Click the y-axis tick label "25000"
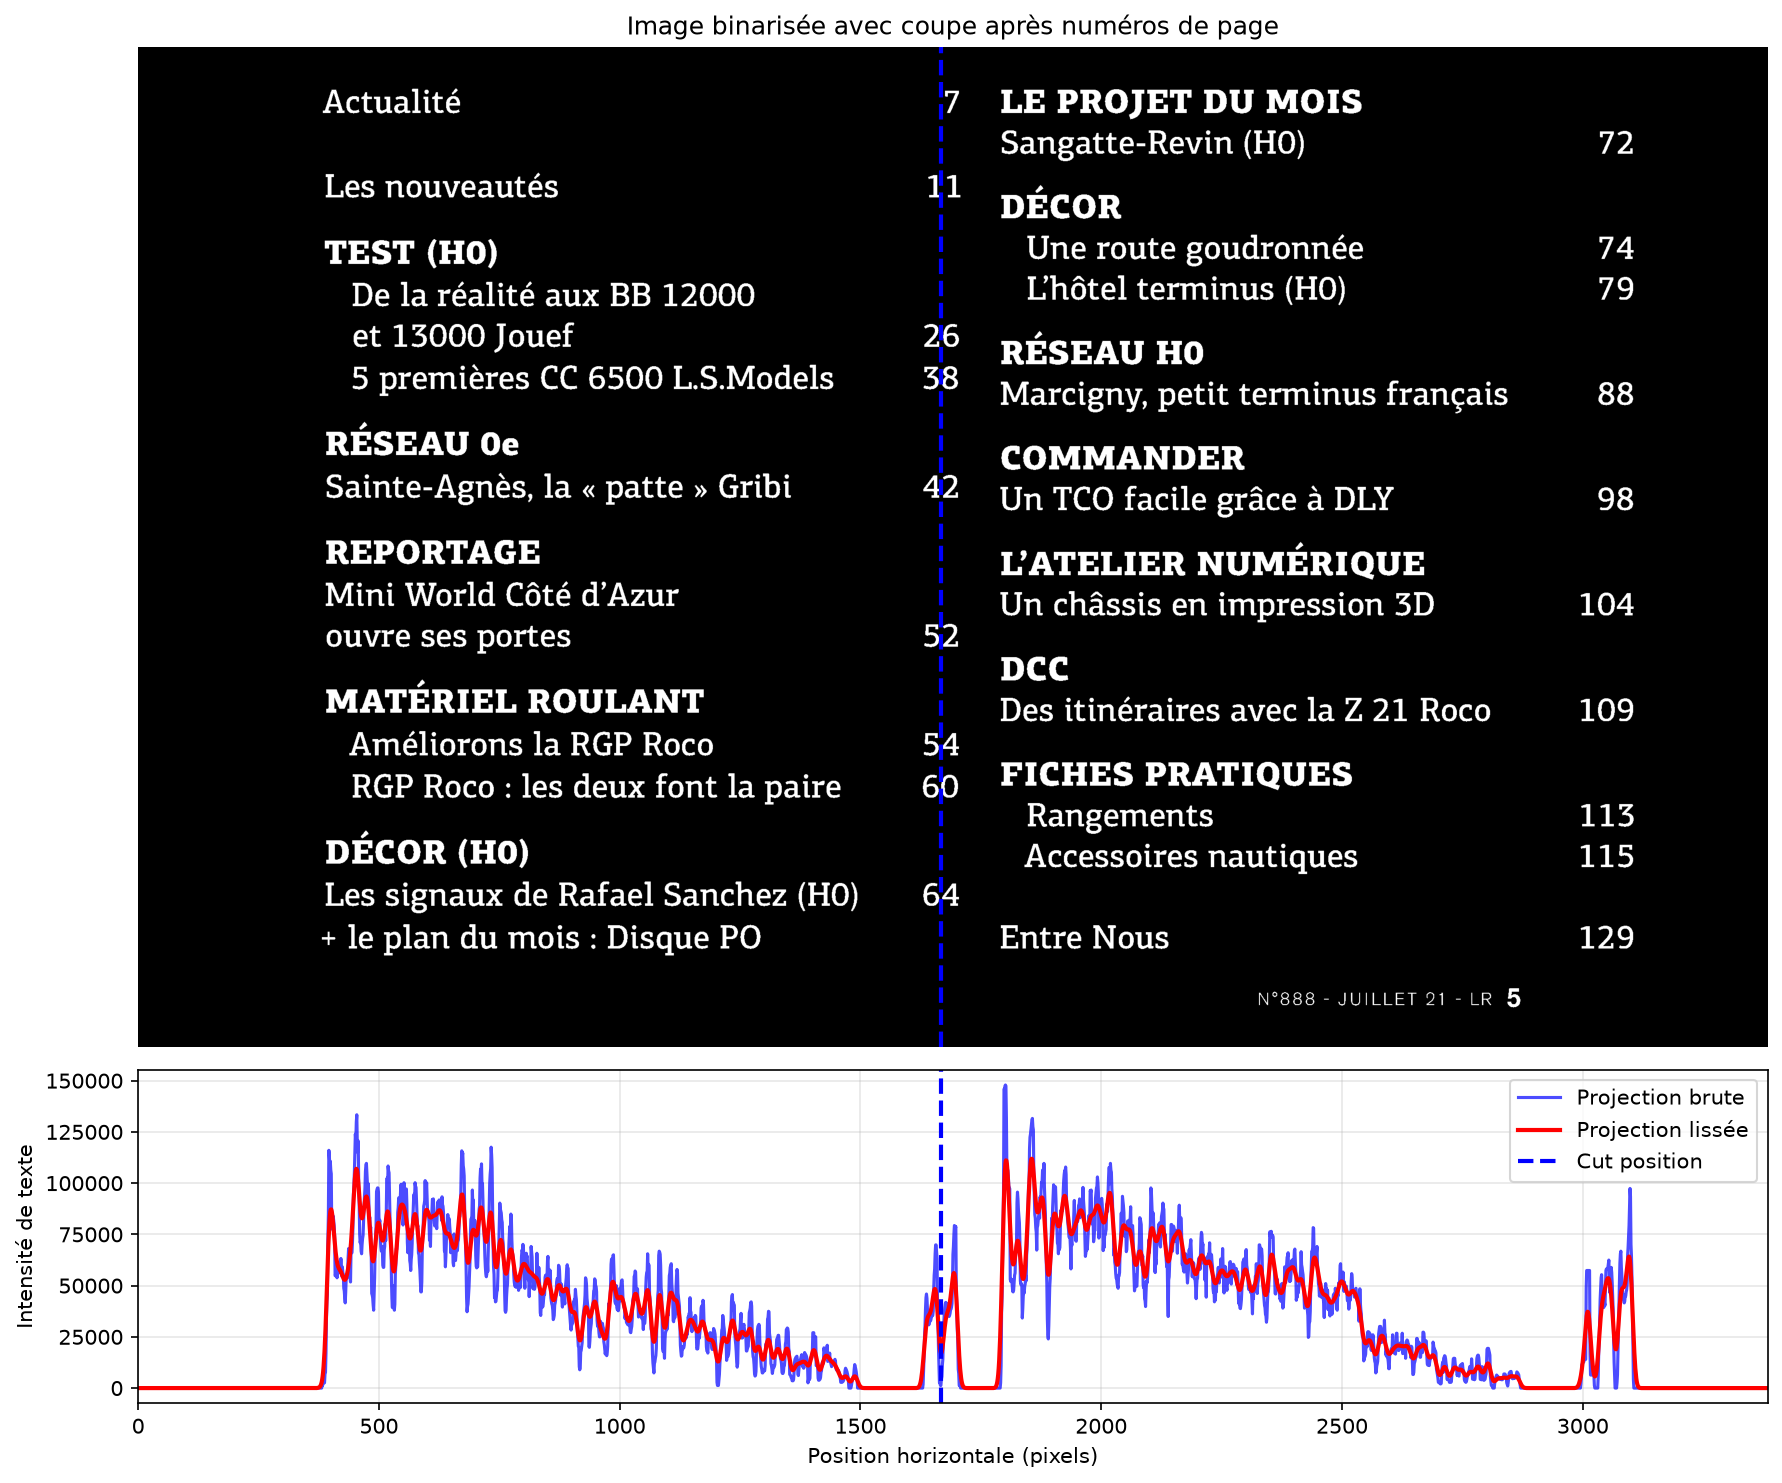Screen dimensions: 1782x1483 point(91,1337)
